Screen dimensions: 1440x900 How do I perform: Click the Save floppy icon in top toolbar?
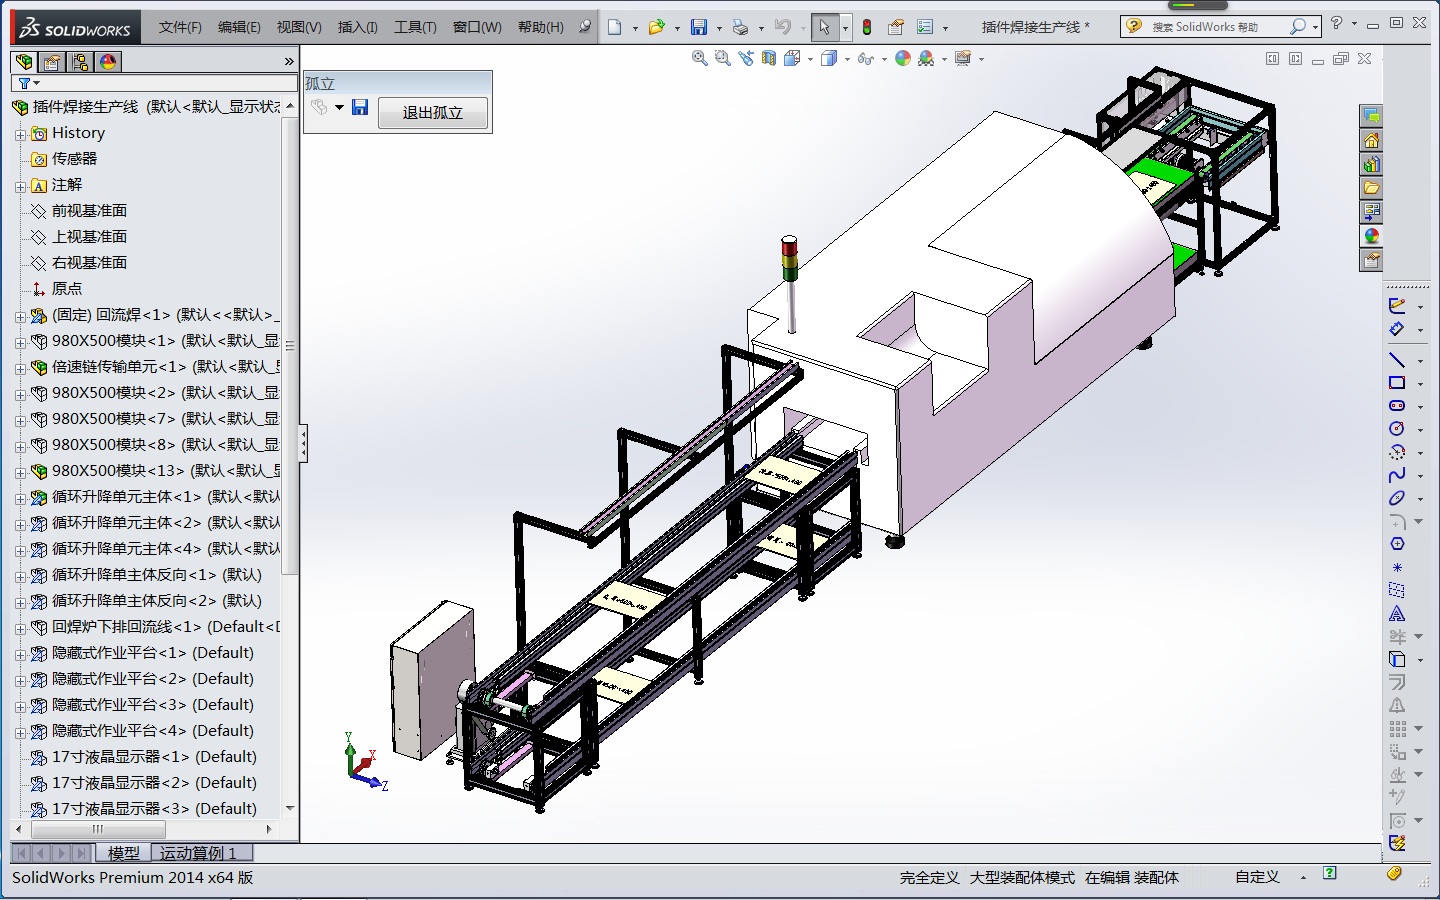(699, 27)
